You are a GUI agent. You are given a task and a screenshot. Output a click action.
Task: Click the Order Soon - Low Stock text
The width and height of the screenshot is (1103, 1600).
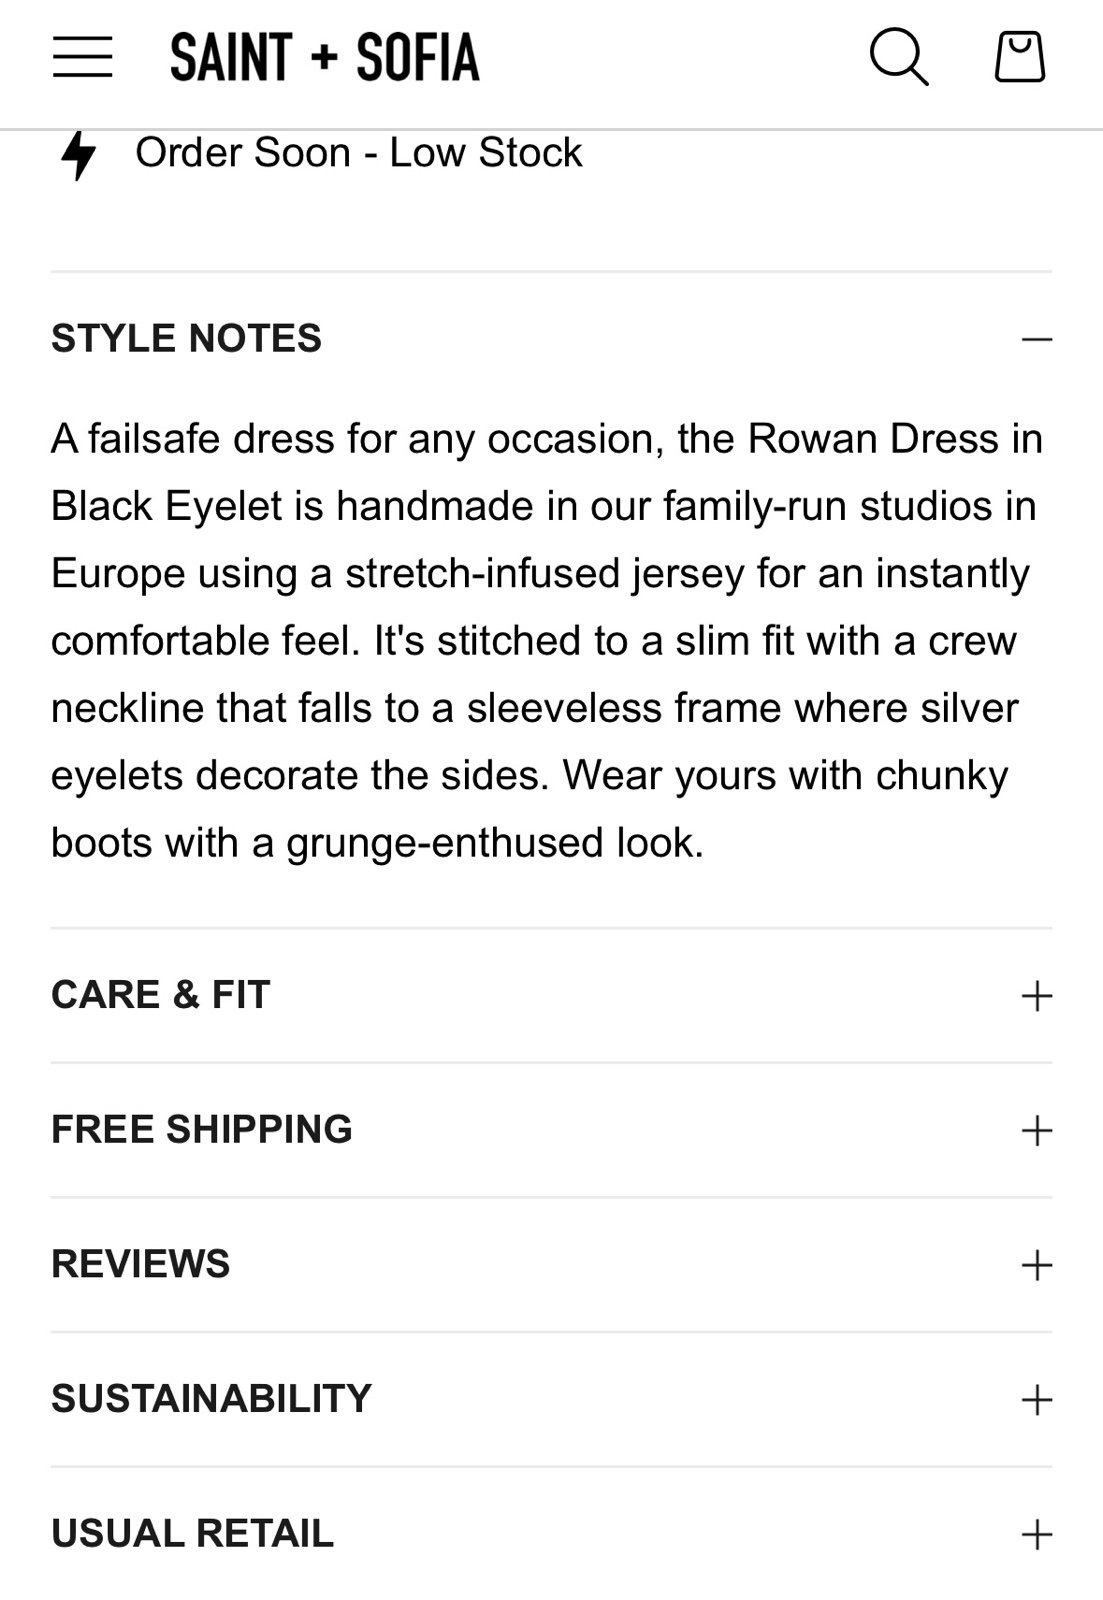click(359, 153)
